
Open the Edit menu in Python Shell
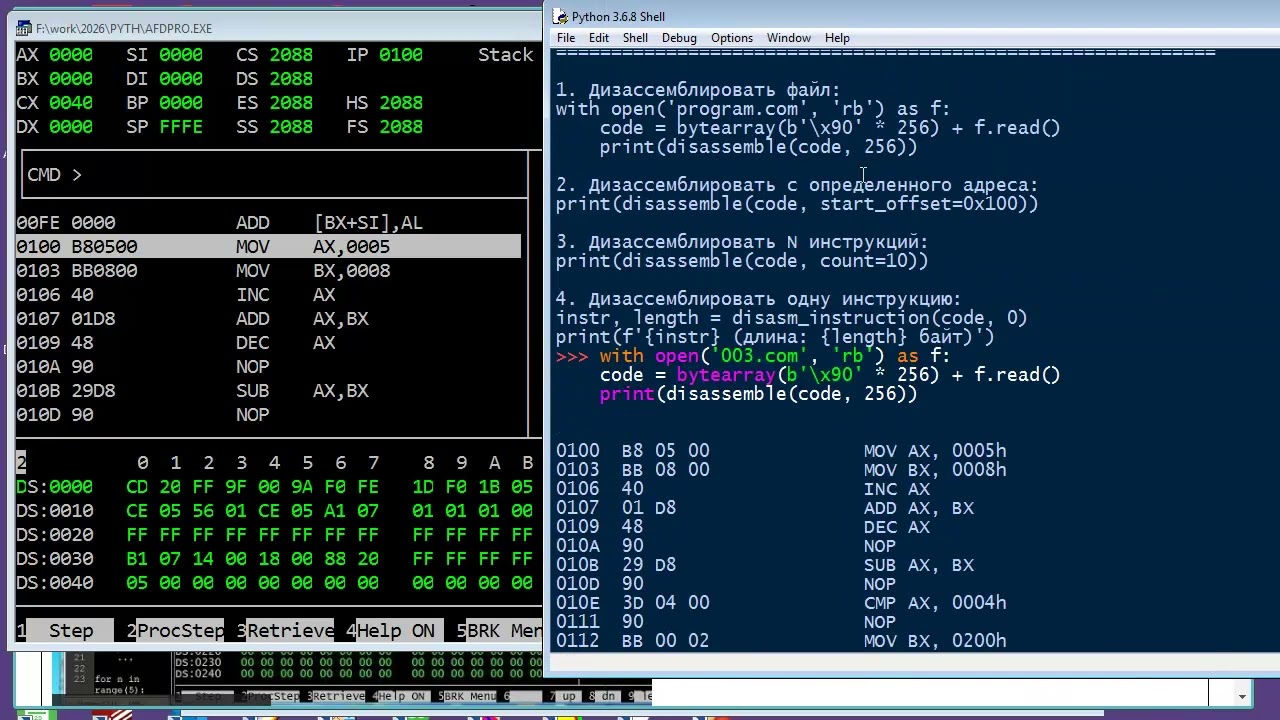(598, 38)
